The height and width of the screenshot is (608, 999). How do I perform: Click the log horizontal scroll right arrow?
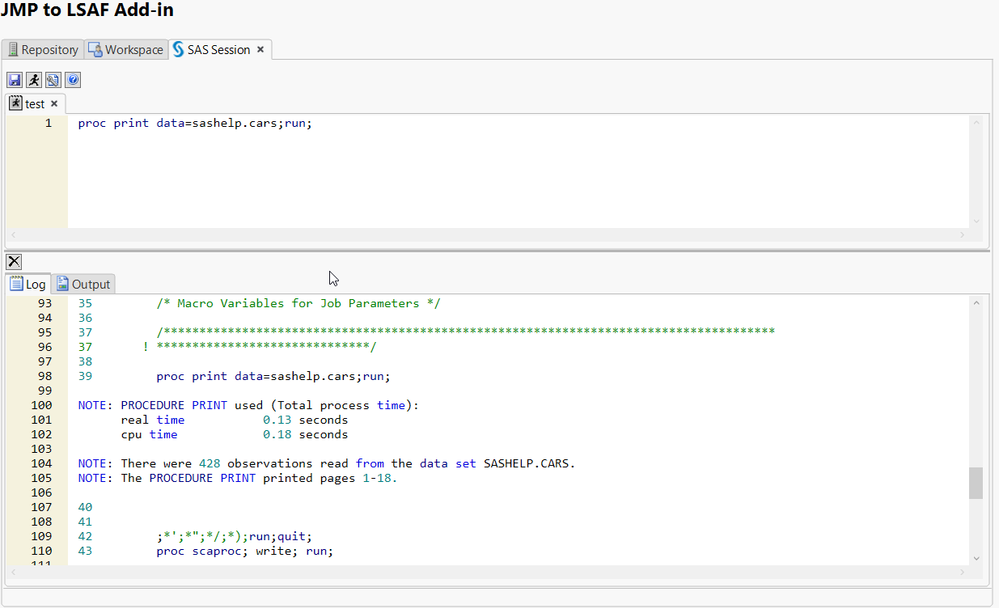pos(962,572)
